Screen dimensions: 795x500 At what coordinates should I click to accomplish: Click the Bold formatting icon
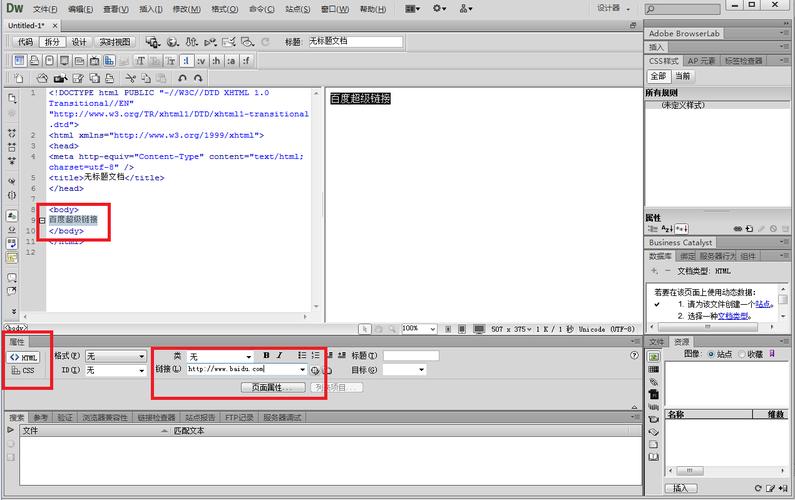click(266, 356)
